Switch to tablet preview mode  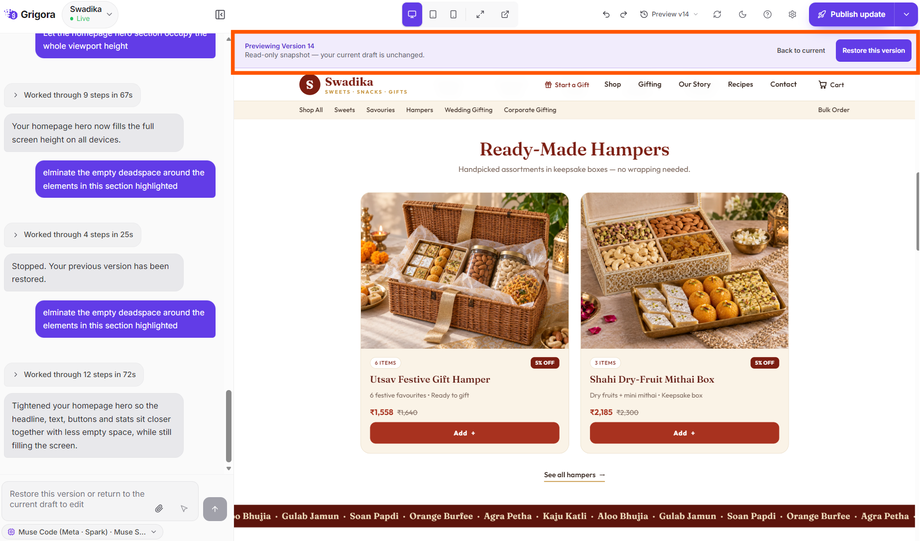433,15
